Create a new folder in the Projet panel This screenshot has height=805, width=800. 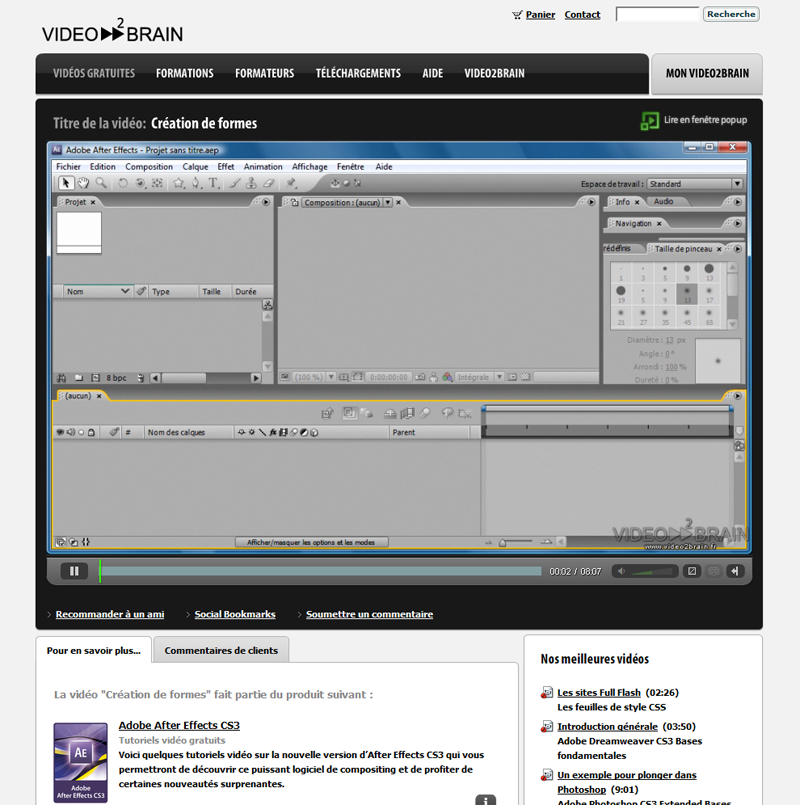tap(79, 378)
